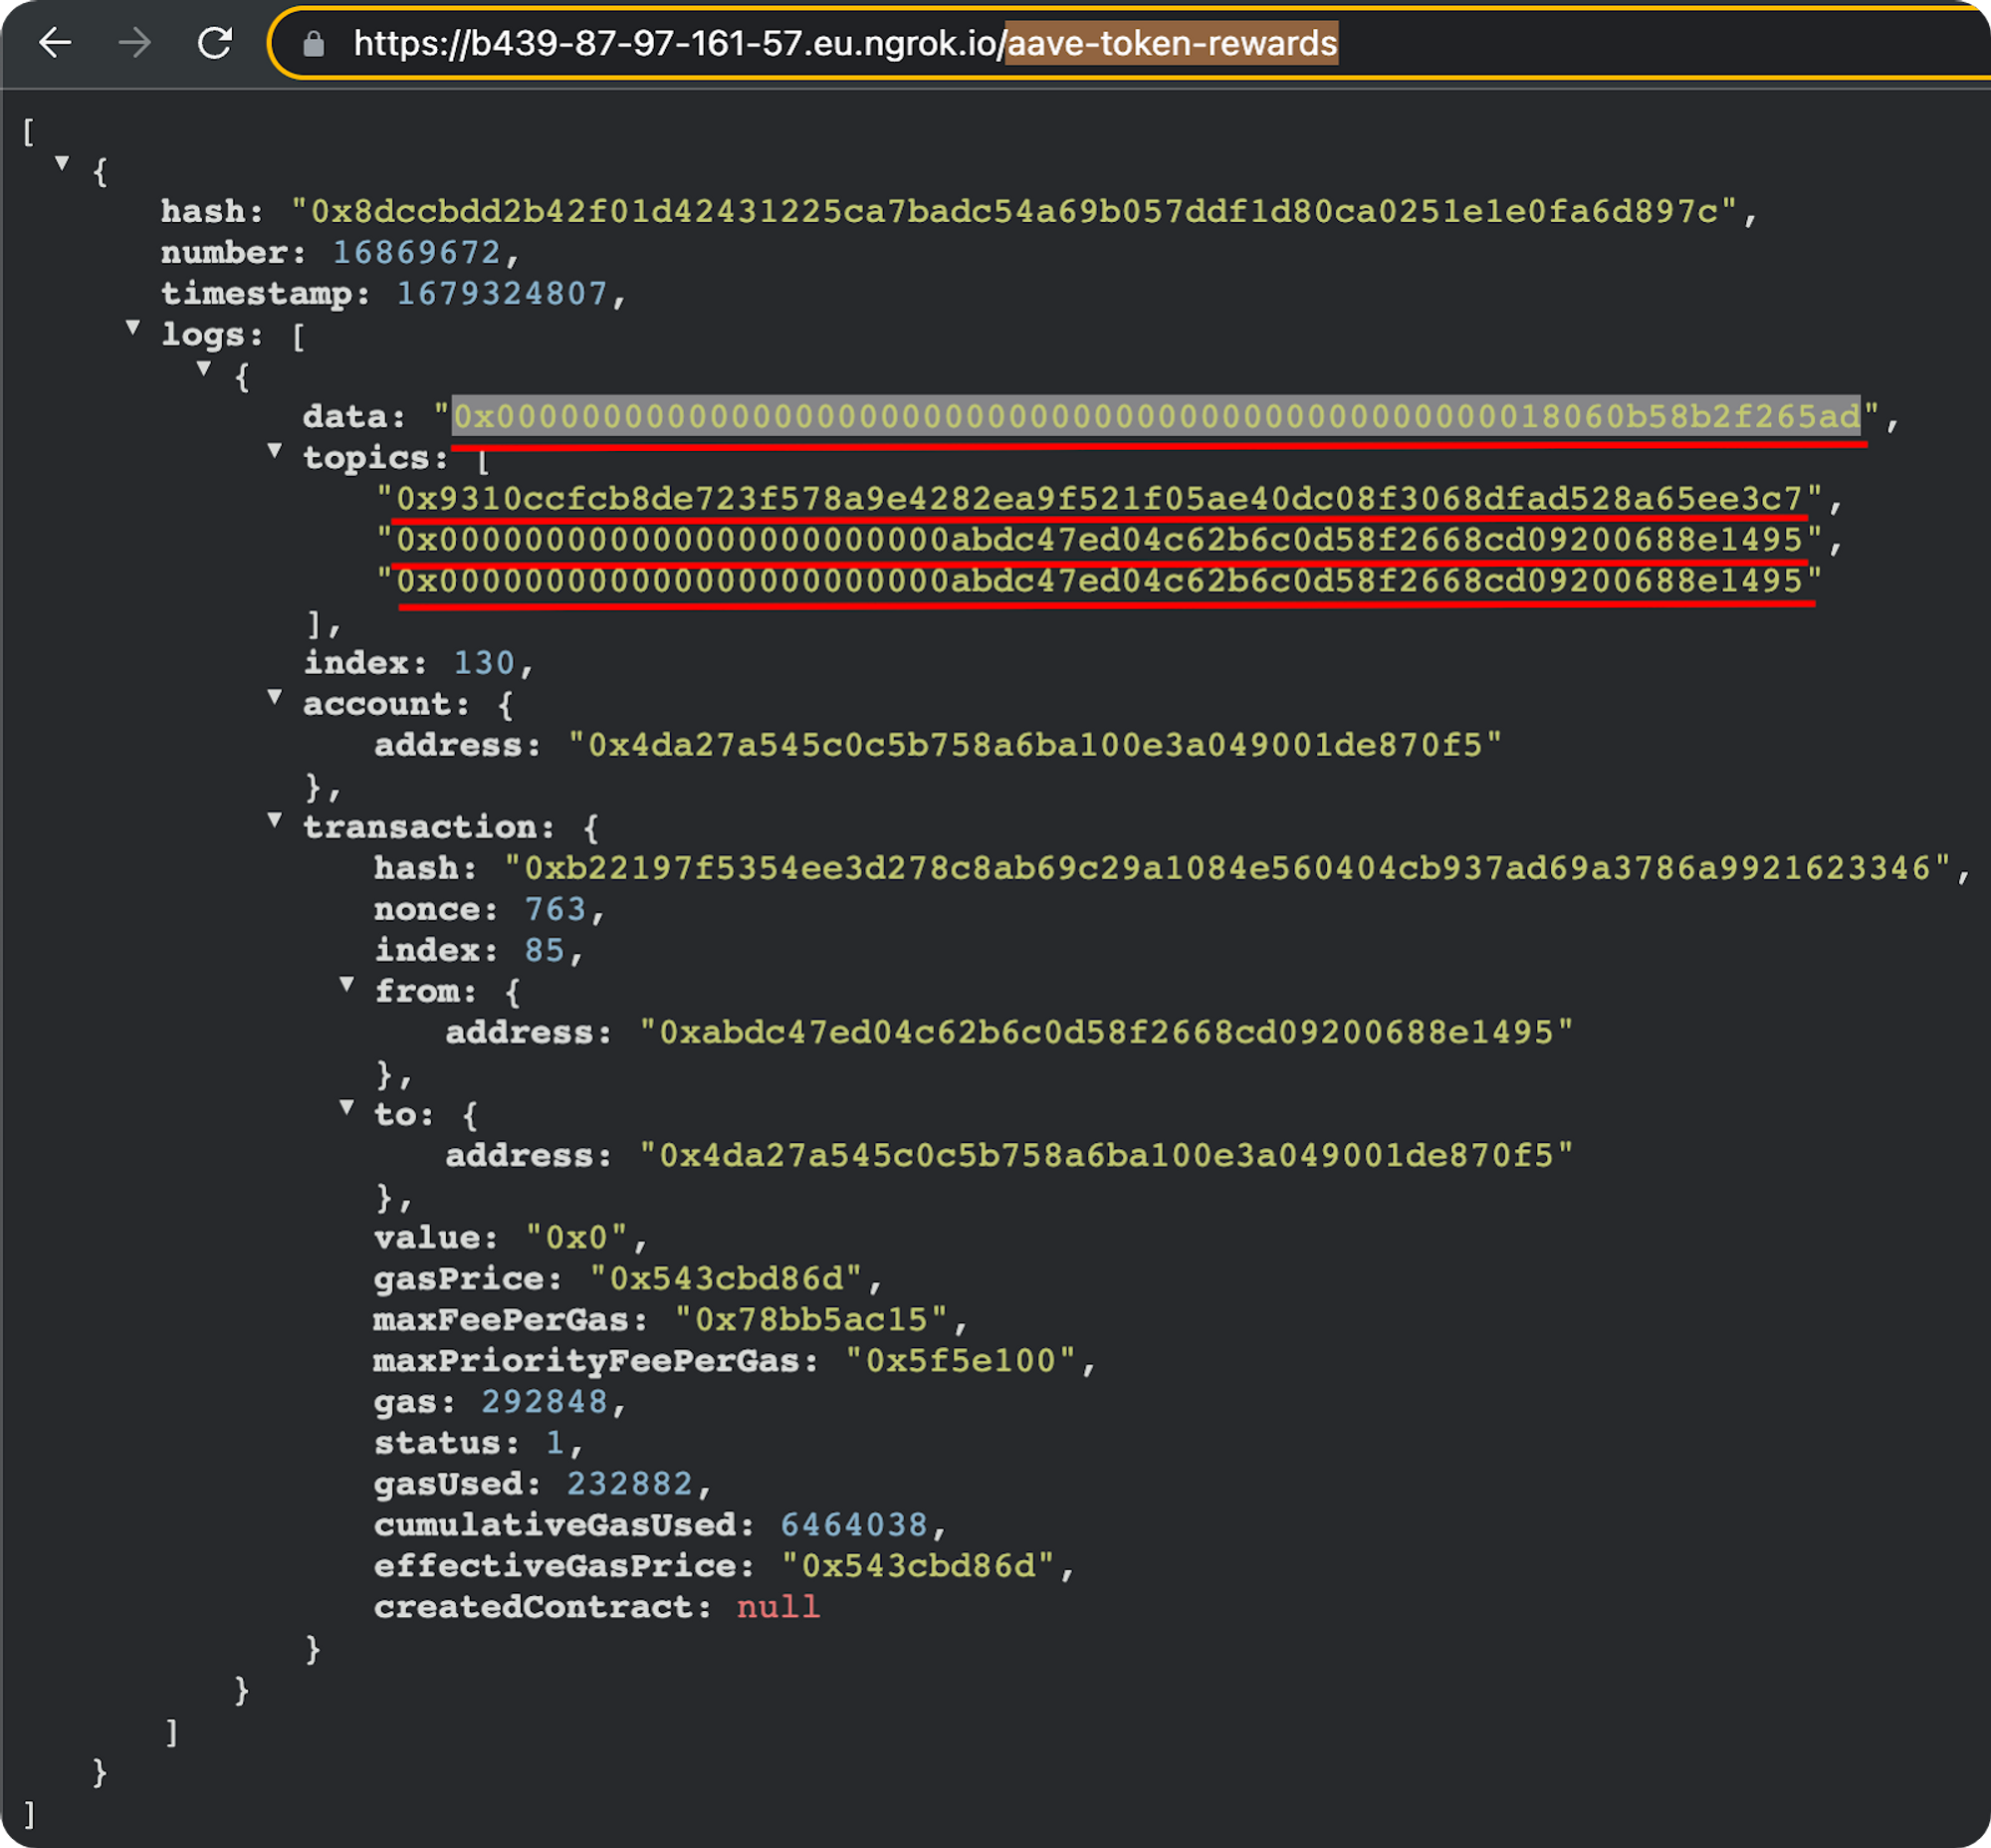Collapse the logs array
Screen dimensions: 1991x1848
pyautogui.click(x=133, y=327)
